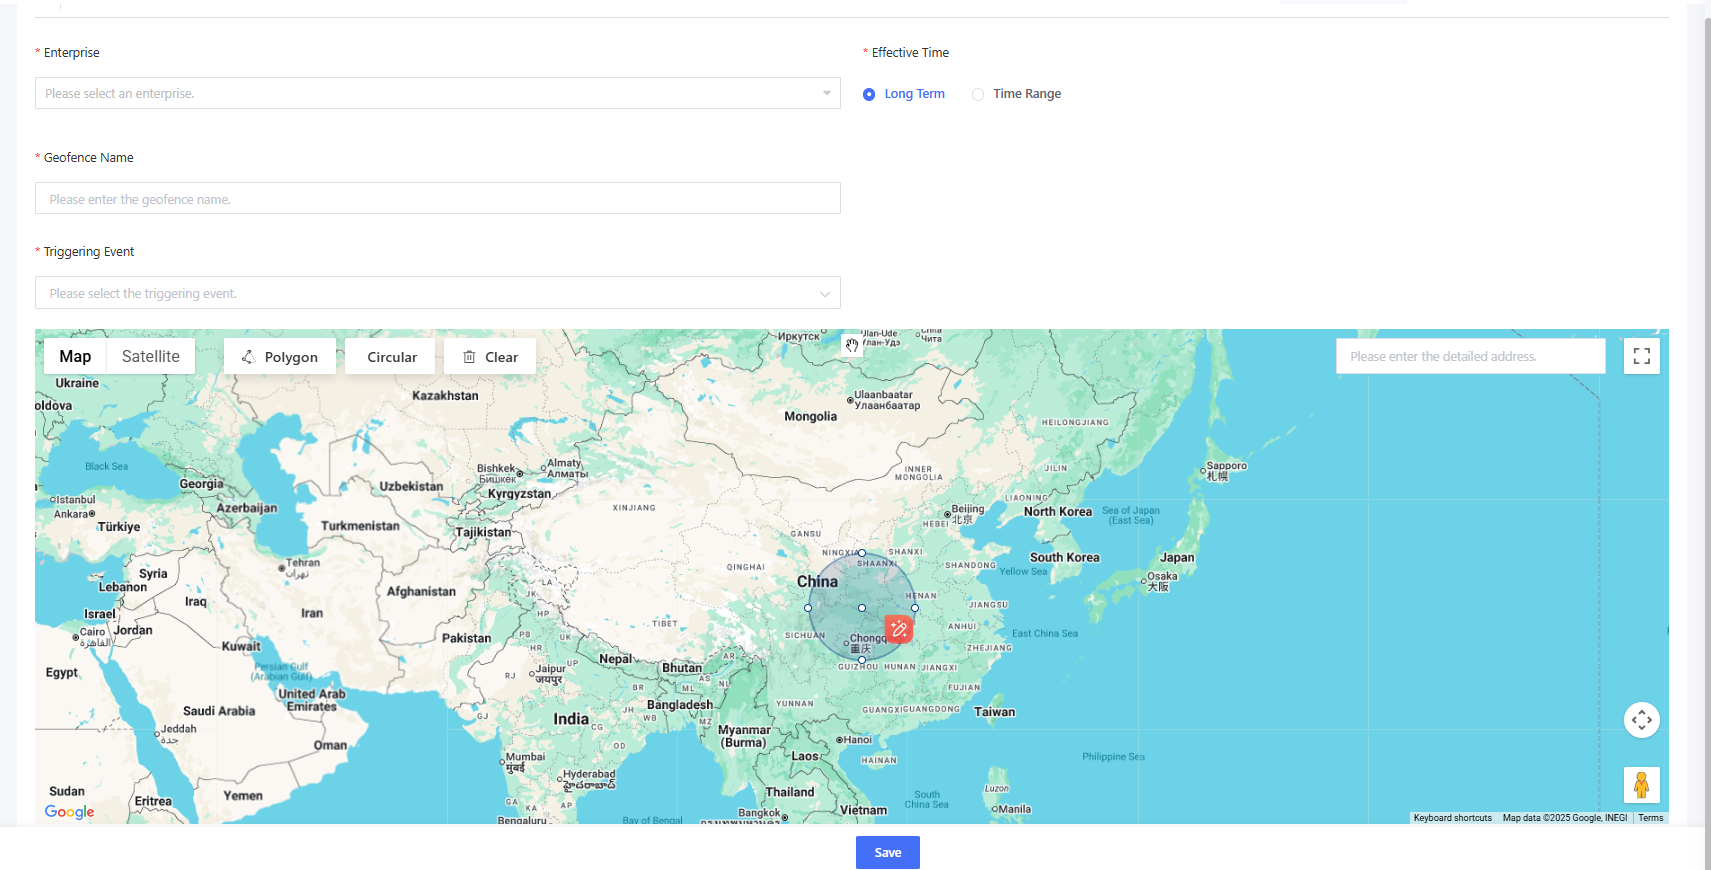Select the hand pan tool on map

click(x=851, y=345)
